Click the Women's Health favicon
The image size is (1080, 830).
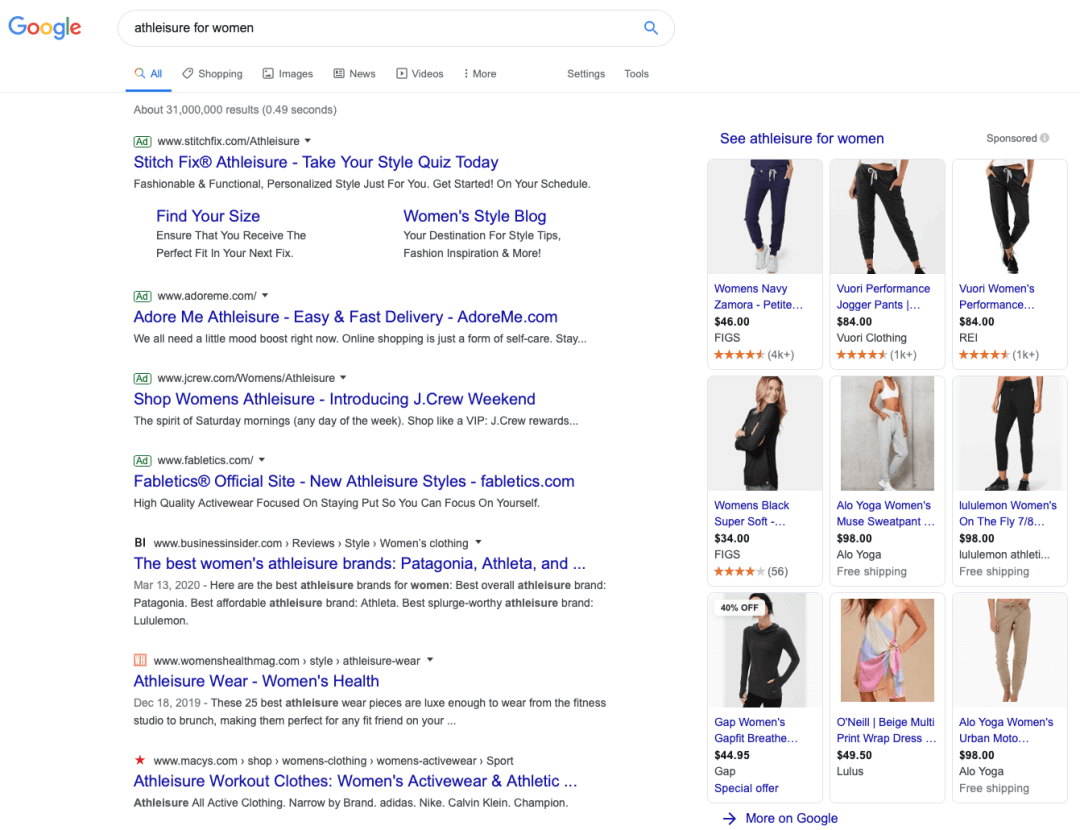(x=140, y=661)
